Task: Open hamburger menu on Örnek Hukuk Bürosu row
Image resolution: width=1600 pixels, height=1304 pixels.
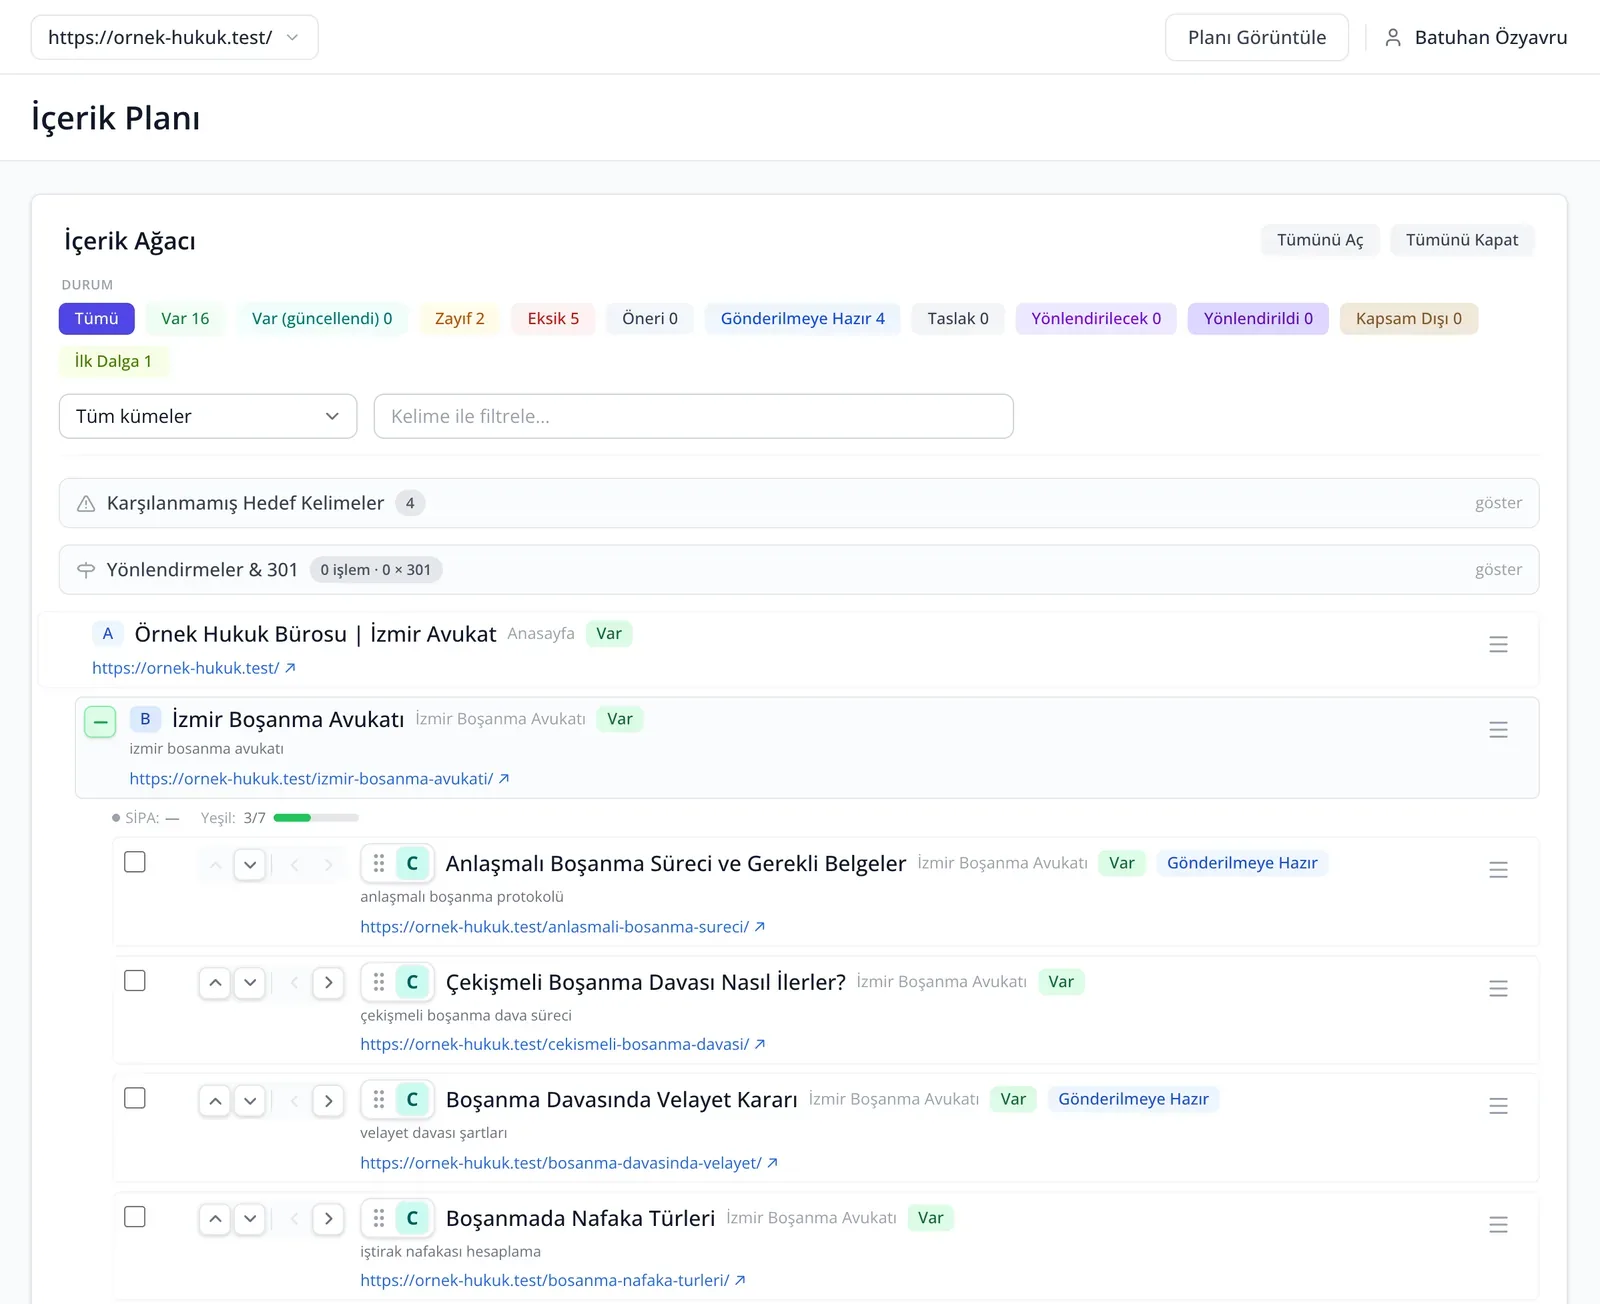Action: coord(1498,645)
